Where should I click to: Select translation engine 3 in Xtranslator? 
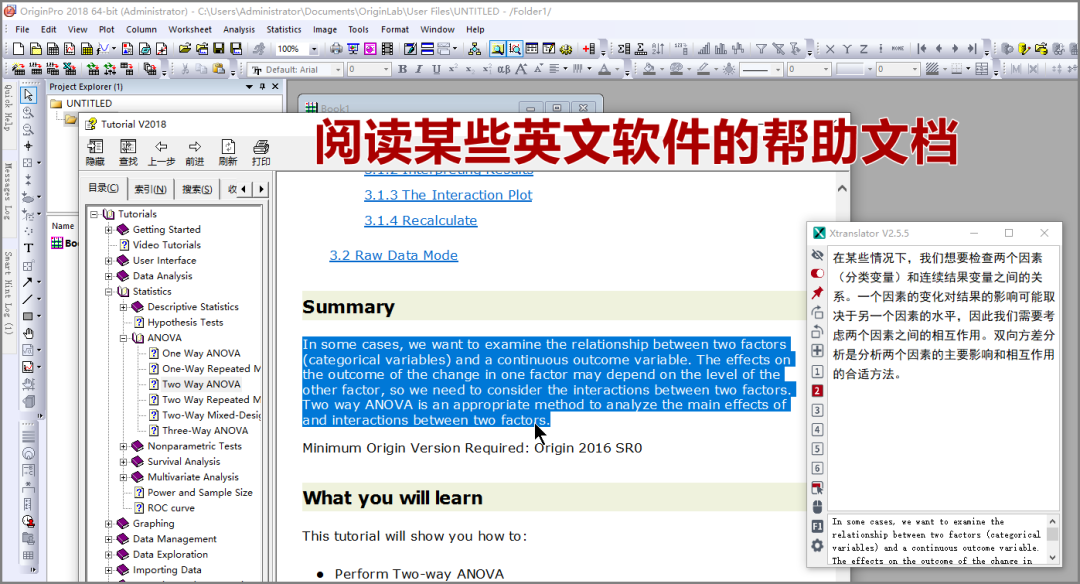(818, 410)
